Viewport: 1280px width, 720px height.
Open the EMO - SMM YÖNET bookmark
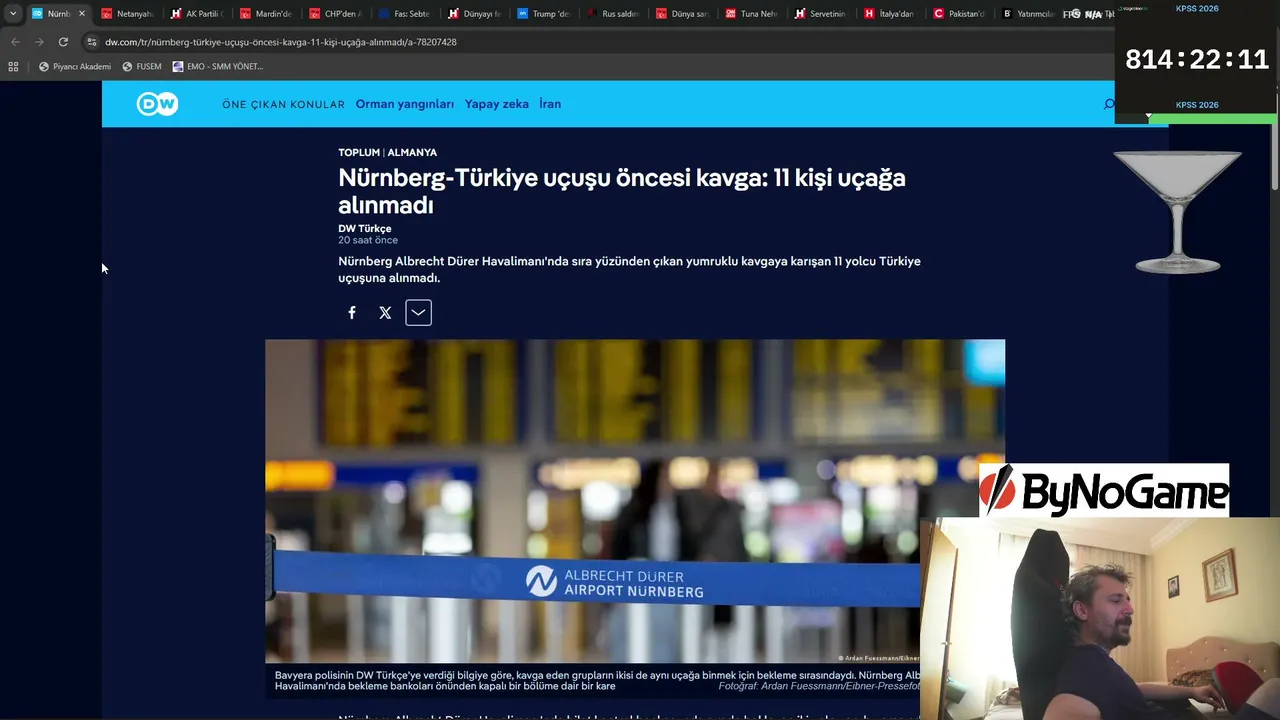[x=218, y=67]
